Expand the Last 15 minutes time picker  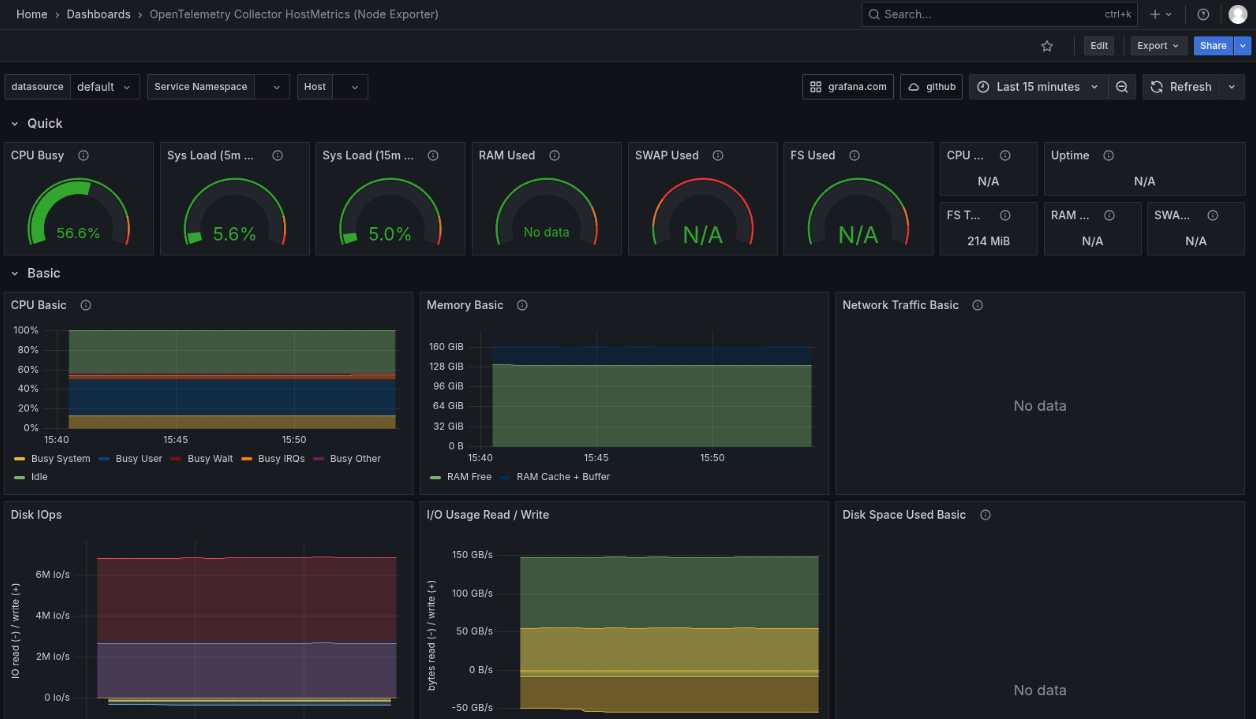pyautogui.click(x=1038, y=87)
